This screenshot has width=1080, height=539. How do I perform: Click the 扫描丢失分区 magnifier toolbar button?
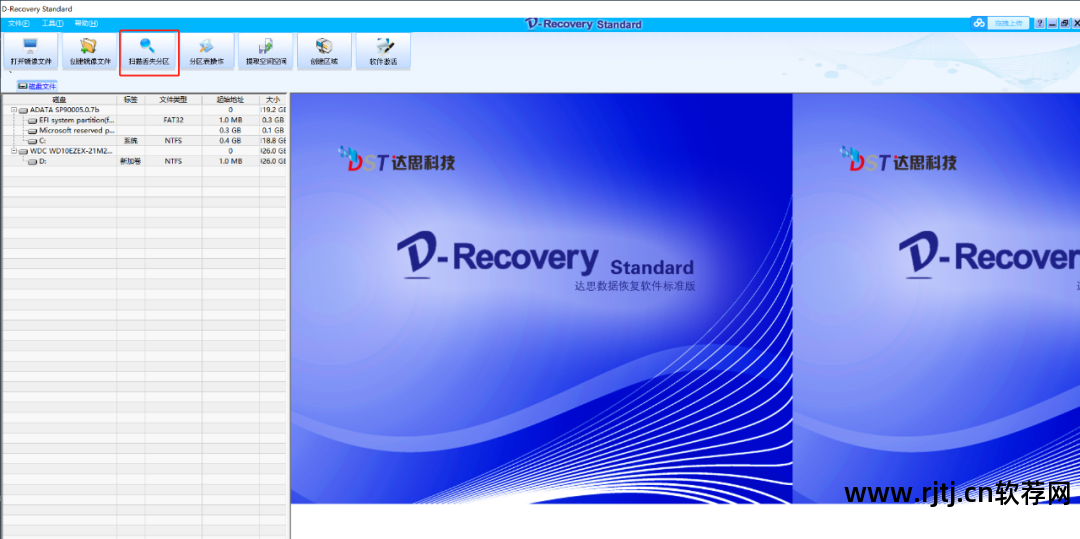149,52
